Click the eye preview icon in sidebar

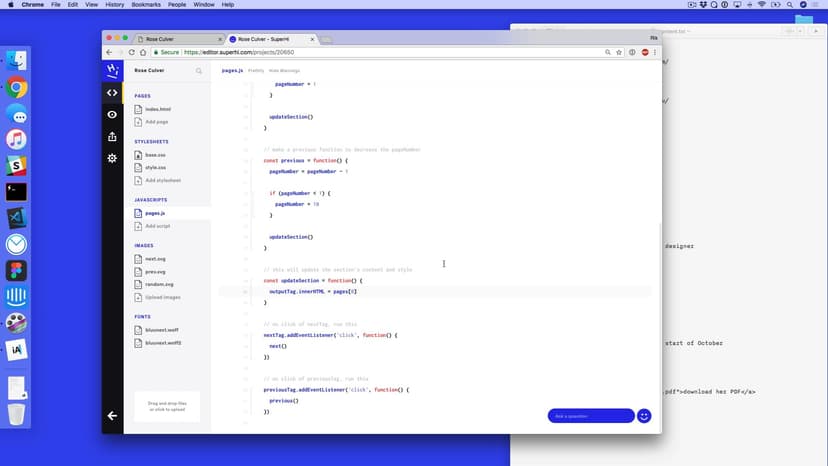point(112,114)
